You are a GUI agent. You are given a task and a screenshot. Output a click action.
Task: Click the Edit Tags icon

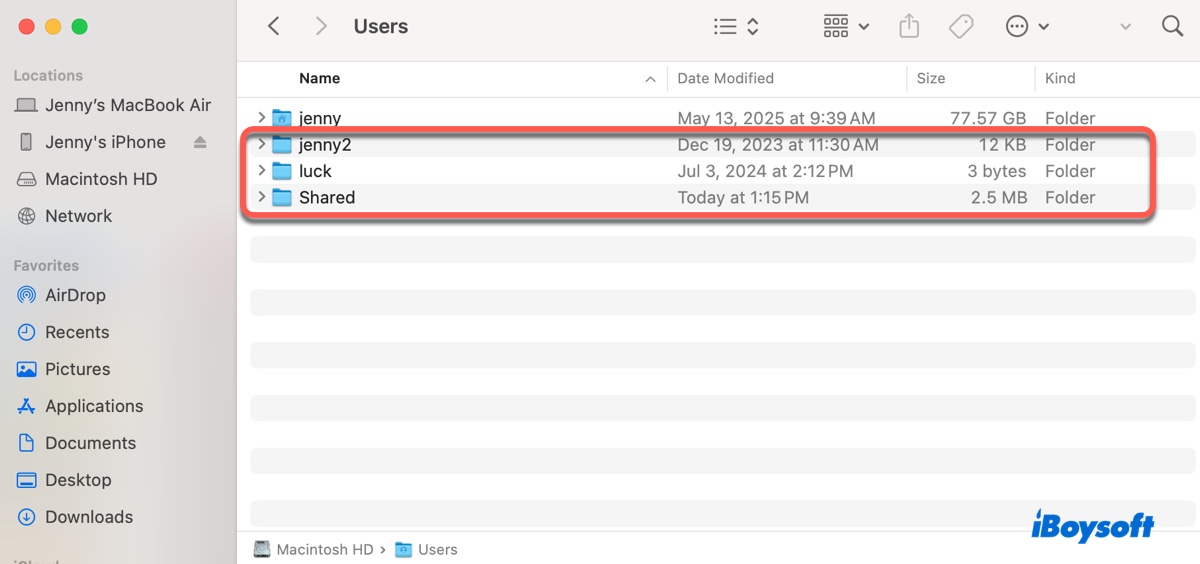click(x=961, y=27)
